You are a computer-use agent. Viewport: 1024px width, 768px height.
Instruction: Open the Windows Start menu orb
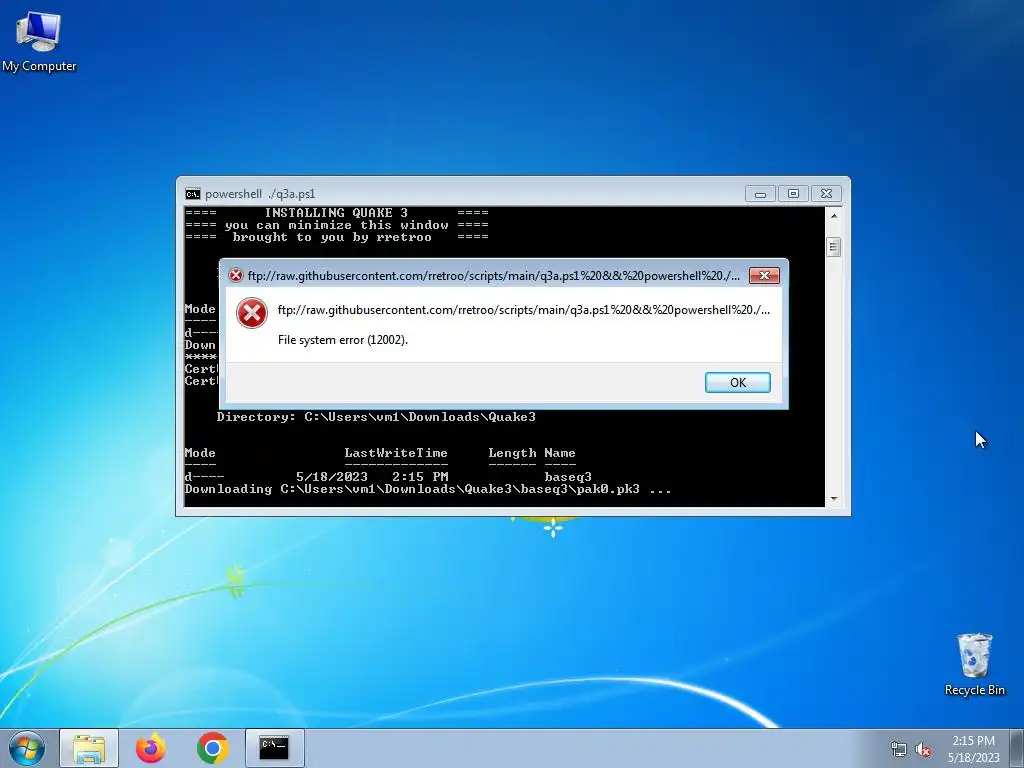pyautogui.click(x=27, y=748)
